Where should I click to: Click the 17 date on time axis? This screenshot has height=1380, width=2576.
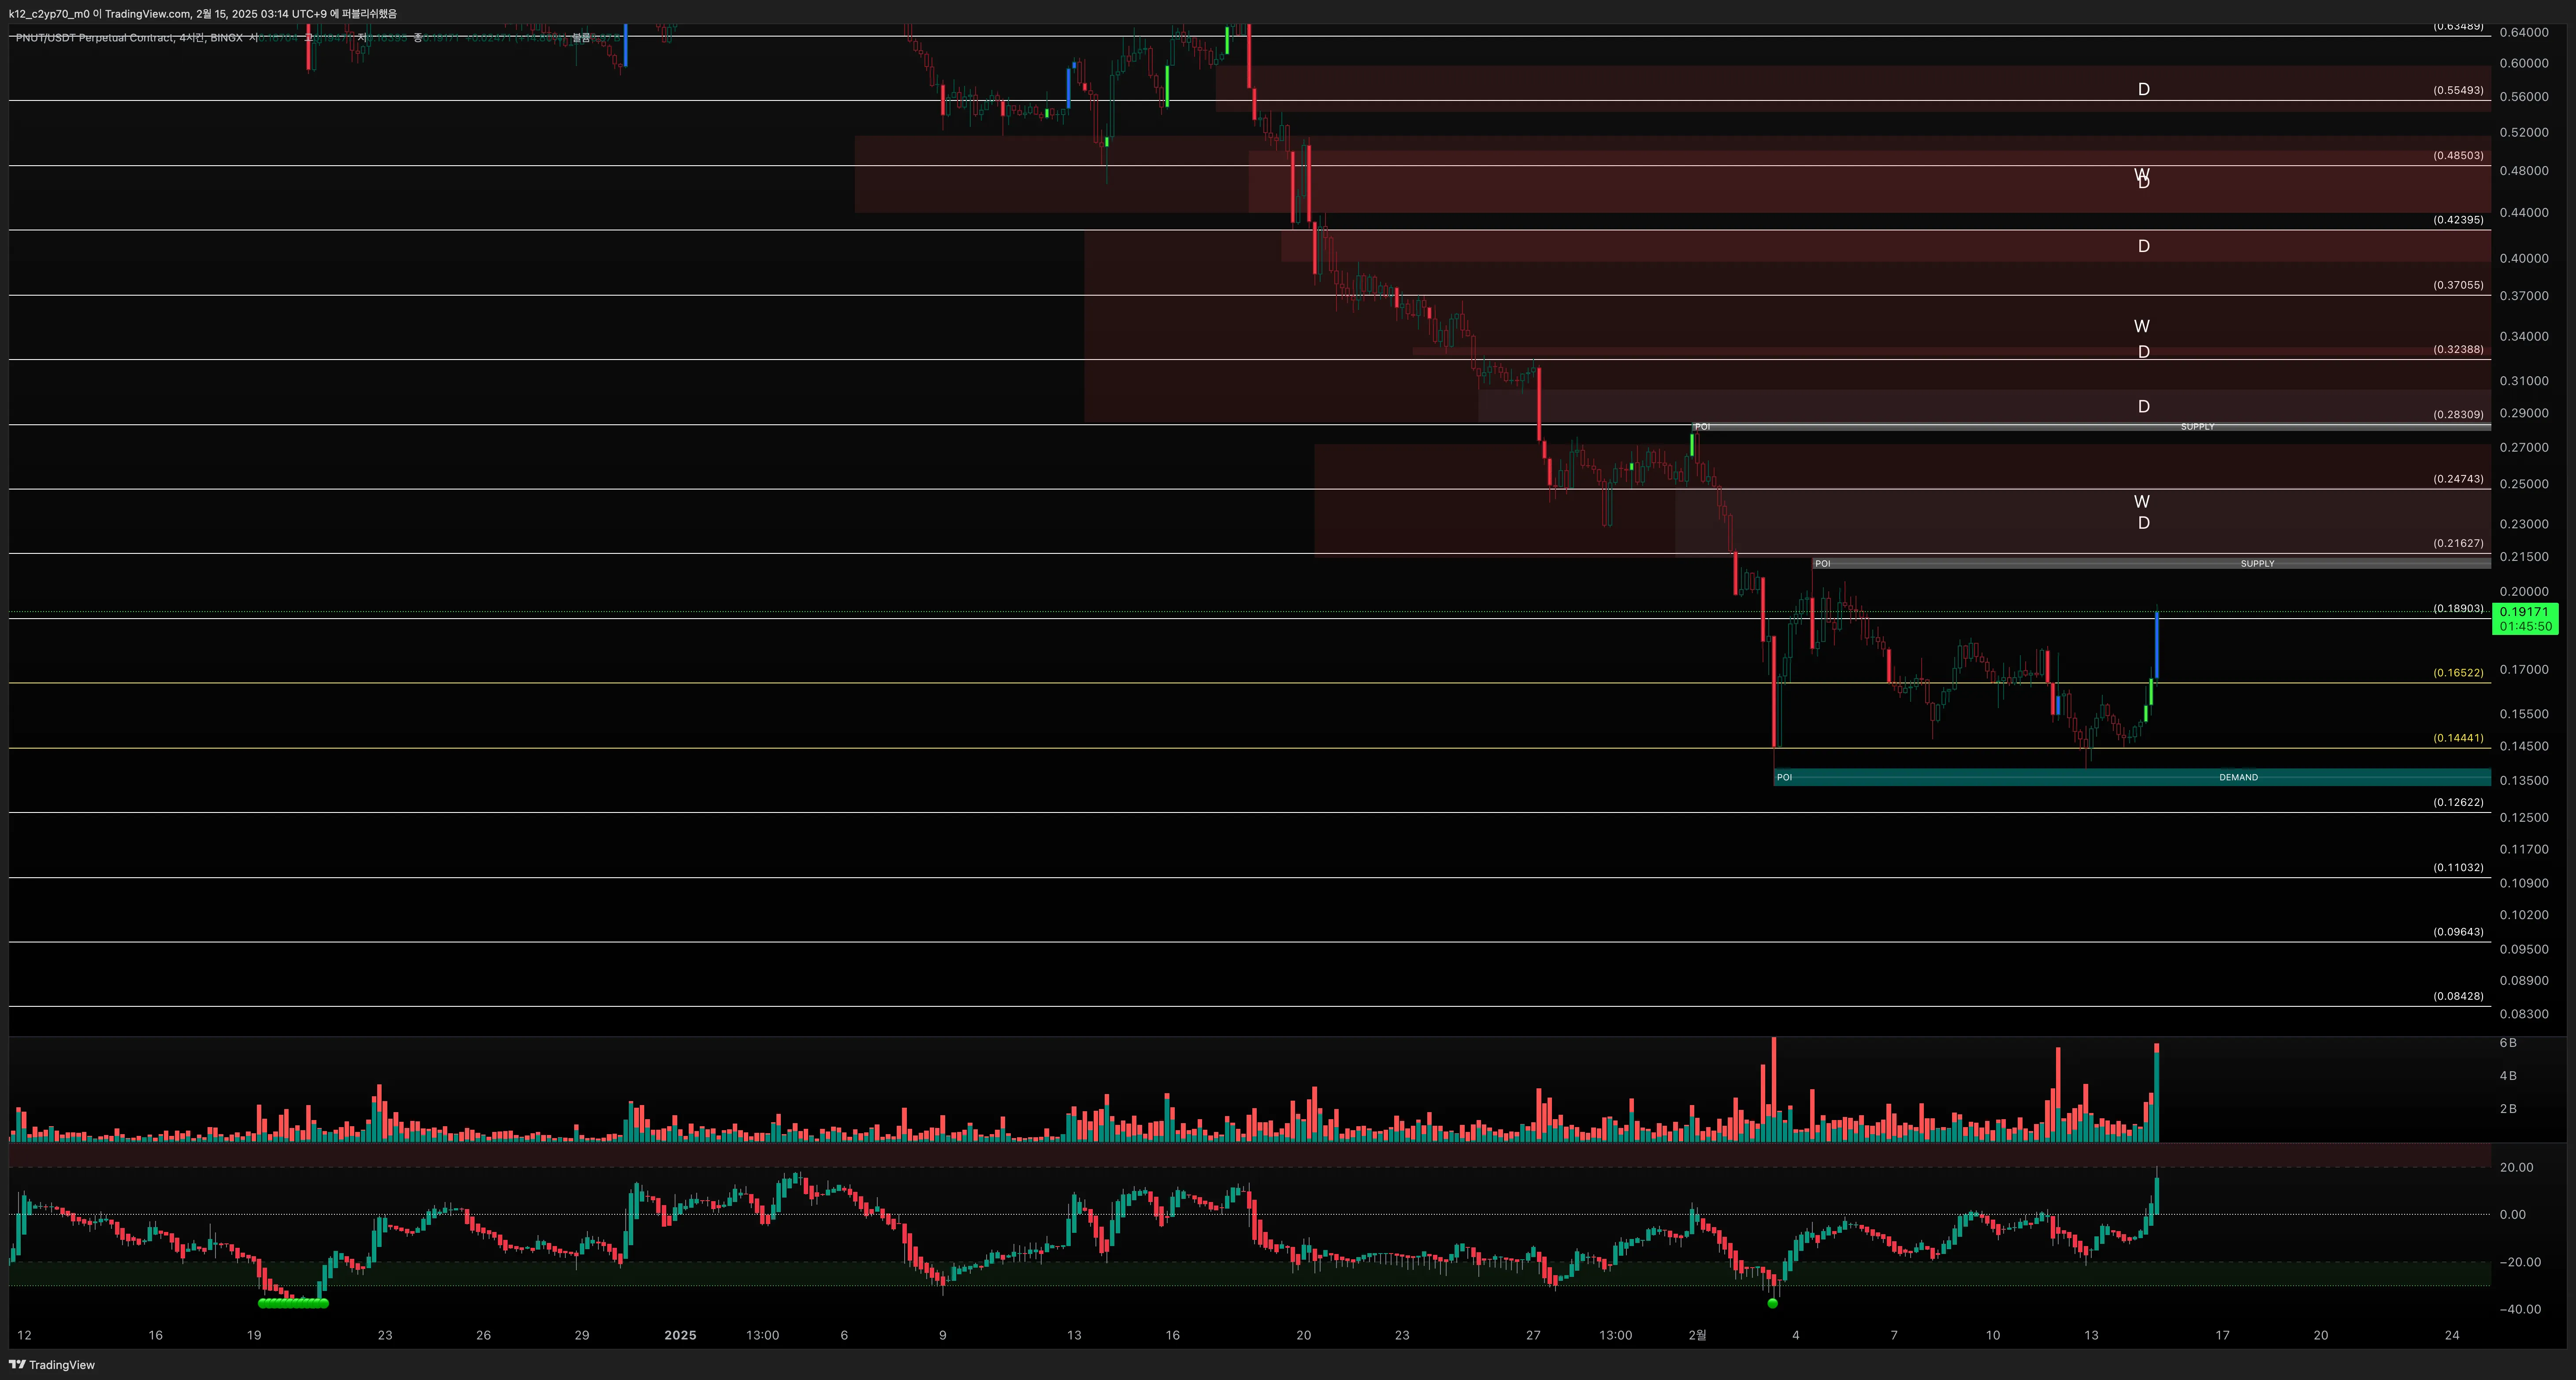coord(2222,1335)
